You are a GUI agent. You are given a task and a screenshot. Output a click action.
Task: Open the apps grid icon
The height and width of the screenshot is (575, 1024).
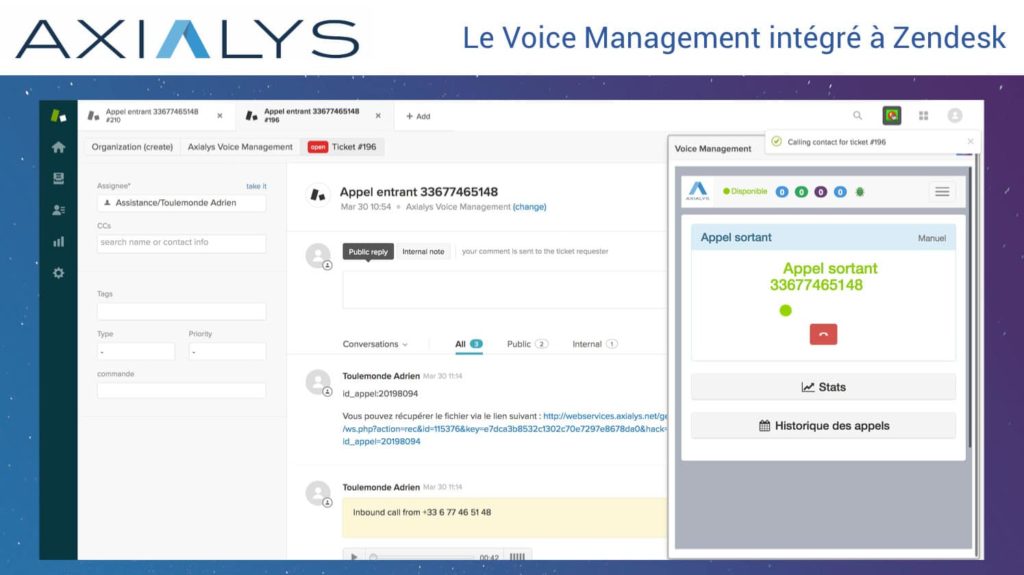coord(923,116)
